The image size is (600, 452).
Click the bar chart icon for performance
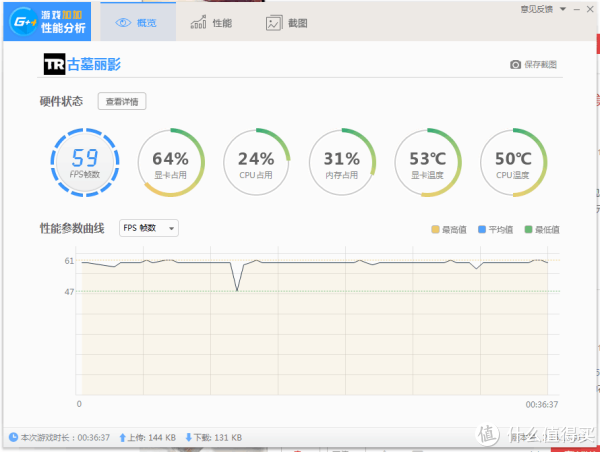click(x=198, y=22)
